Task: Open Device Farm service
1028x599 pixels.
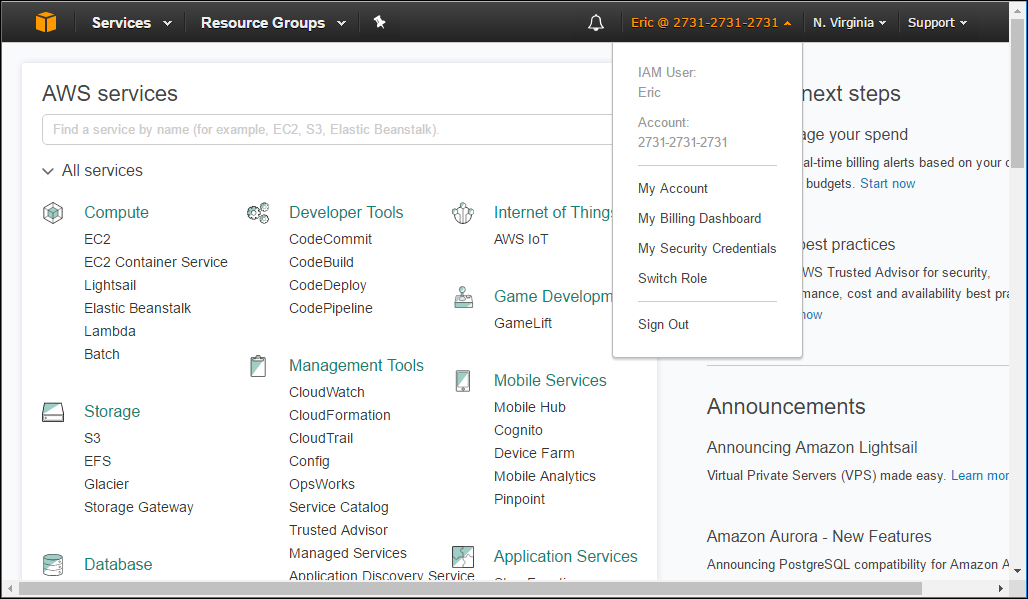Action: [534, 453]
